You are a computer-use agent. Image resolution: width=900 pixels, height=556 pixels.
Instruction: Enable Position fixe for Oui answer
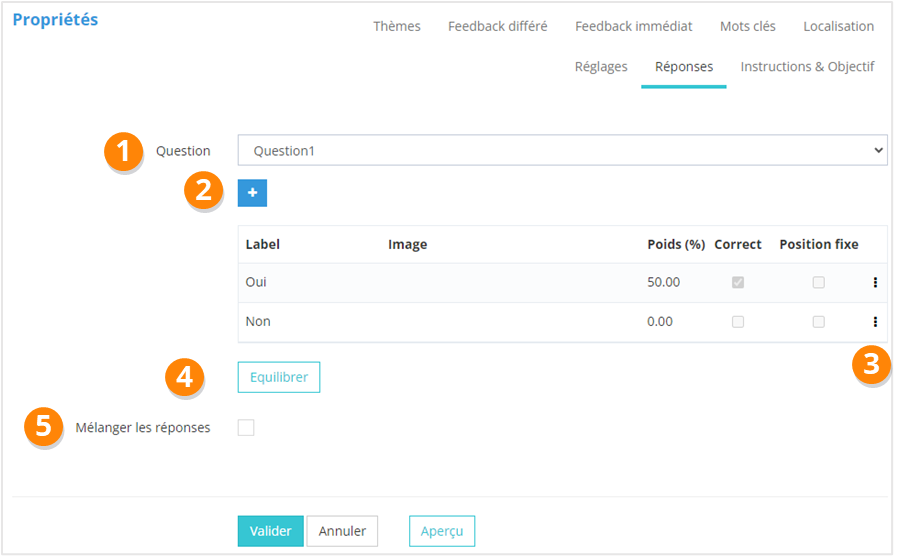tap(819, 283)
